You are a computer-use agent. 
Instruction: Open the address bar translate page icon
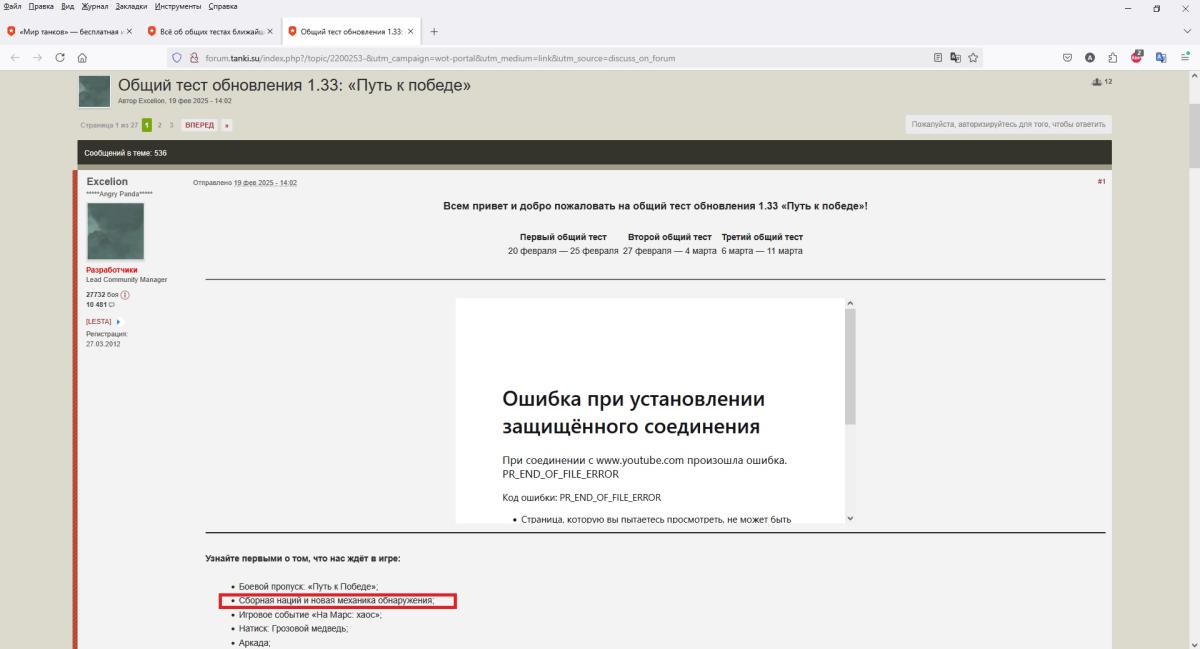tap(955, 58)
